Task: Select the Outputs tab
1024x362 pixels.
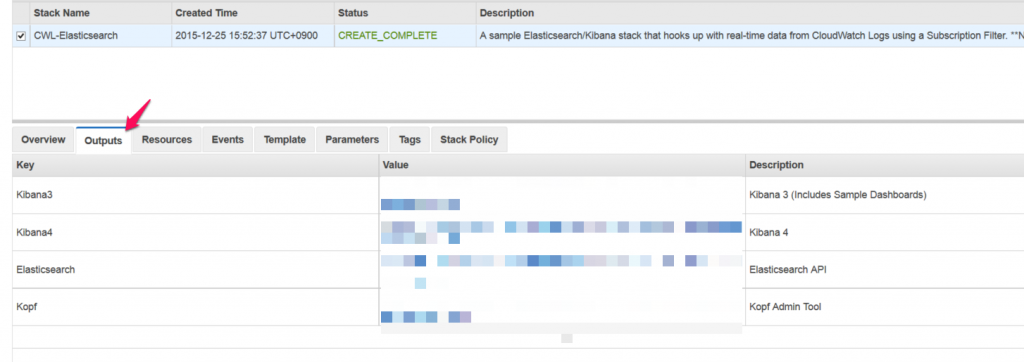Action: (x=103, y=140)
